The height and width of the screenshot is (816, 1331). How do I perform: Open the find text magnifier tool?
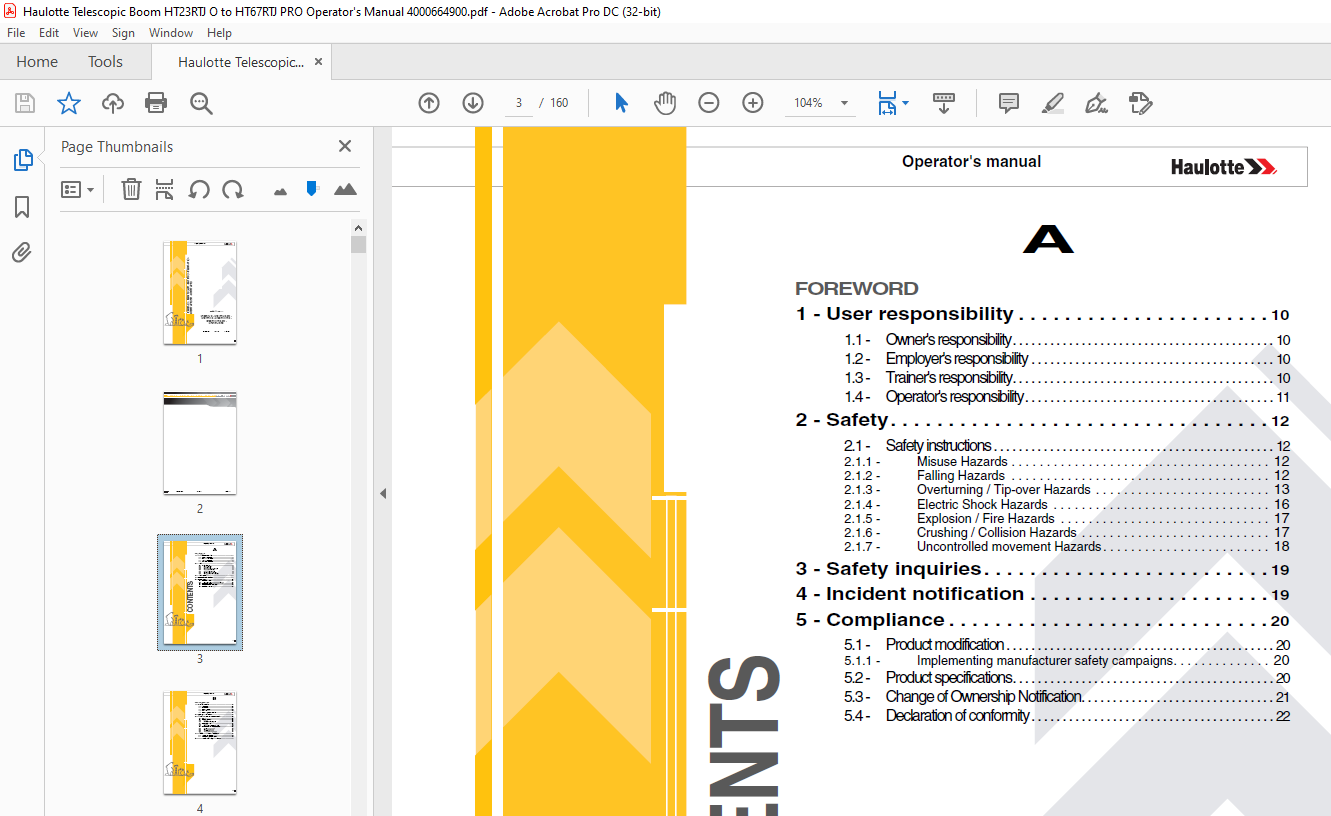point(201,103)
